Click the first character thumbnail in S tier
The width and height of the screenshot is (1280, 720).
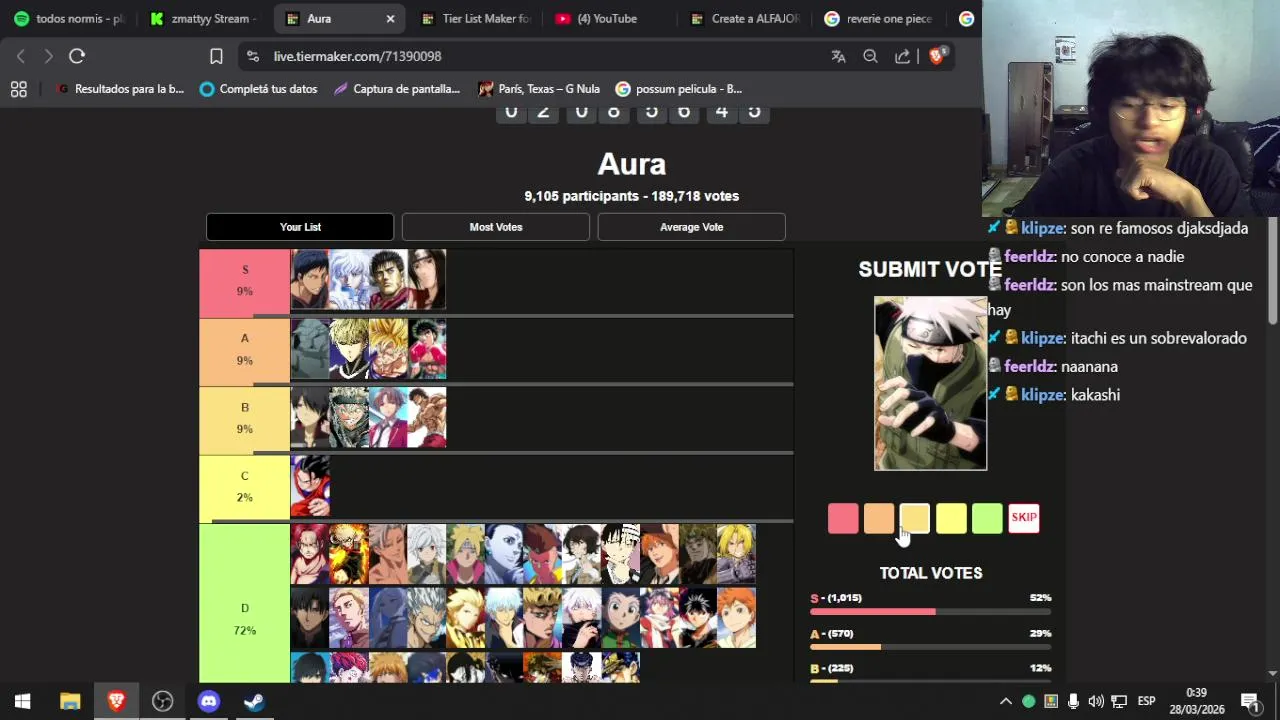pos(310,280)
